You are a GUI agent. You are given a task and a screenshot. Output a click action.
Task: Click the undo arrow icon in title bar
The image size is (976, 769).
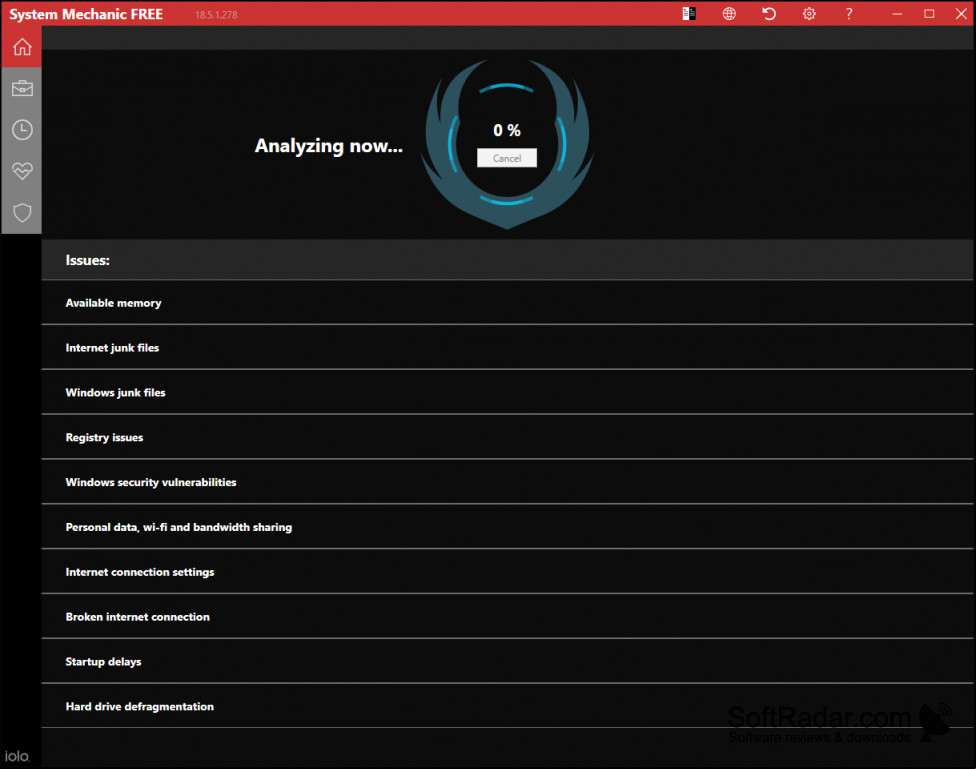tap(769, 14)
